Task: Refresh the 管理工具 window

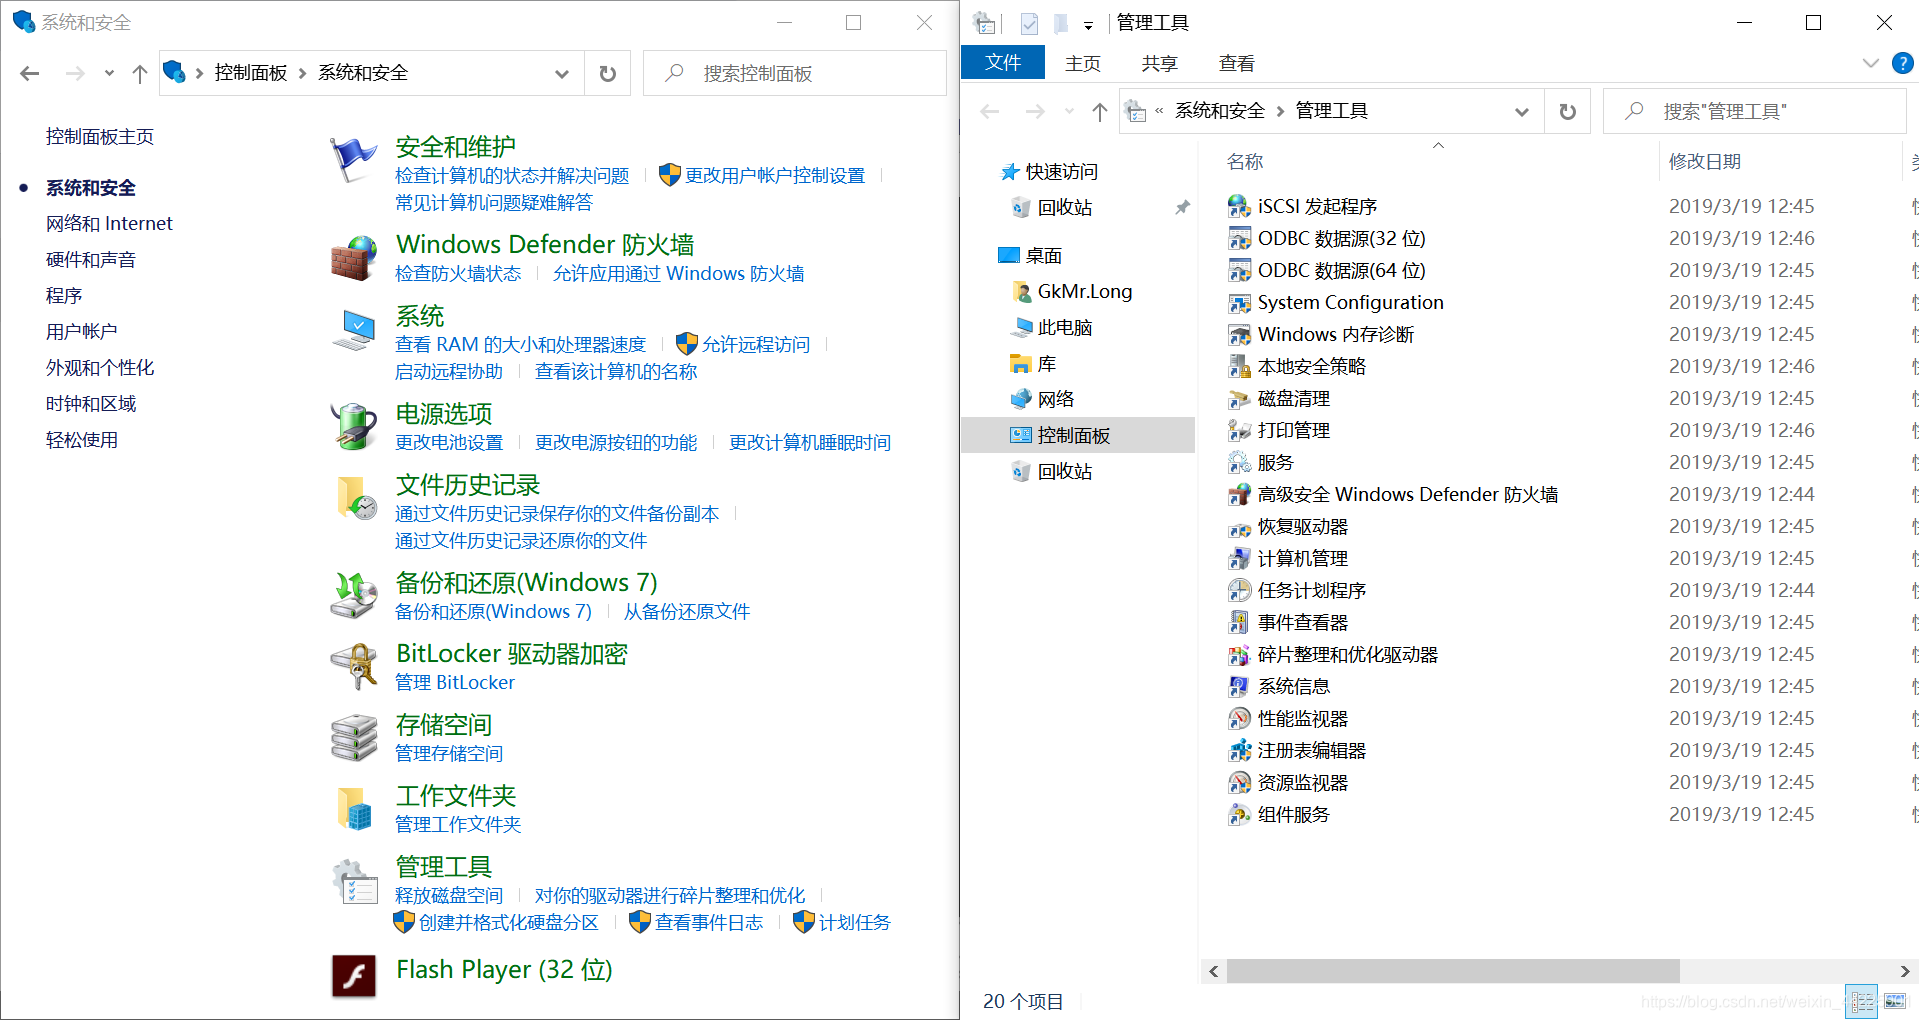Action: click(1567, 111)
